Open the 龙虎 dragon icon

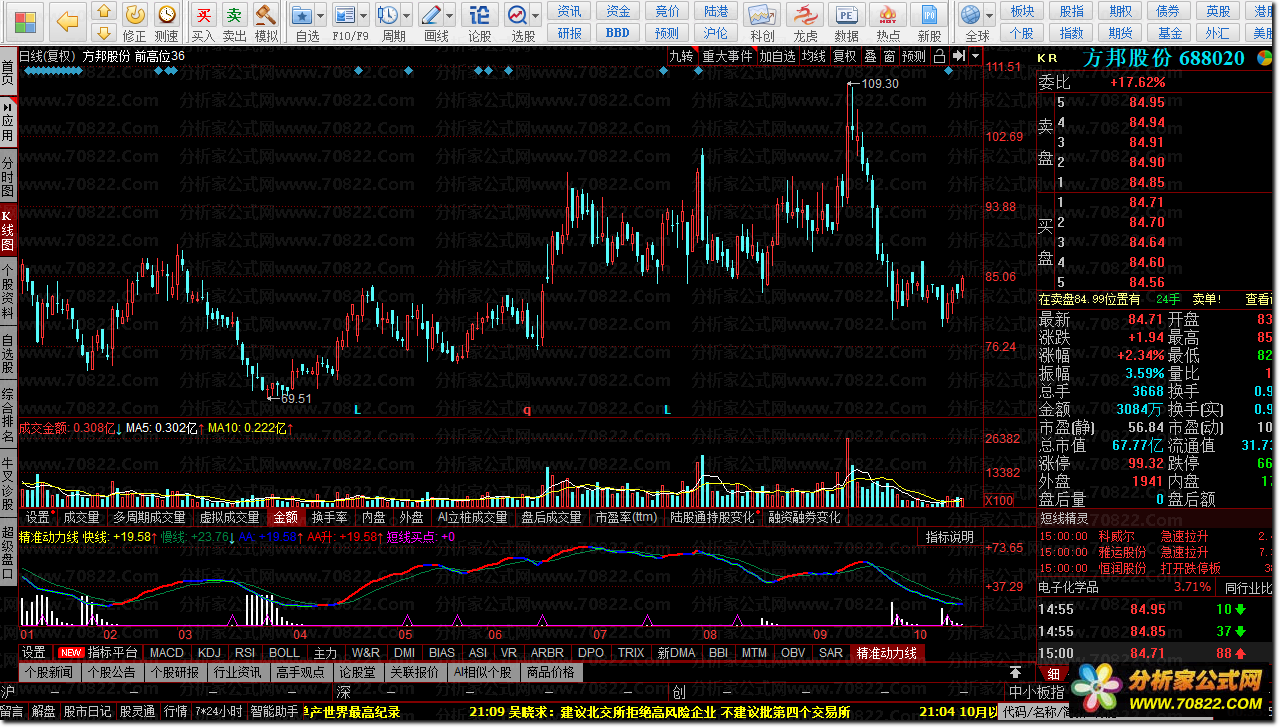coord(804,15)
